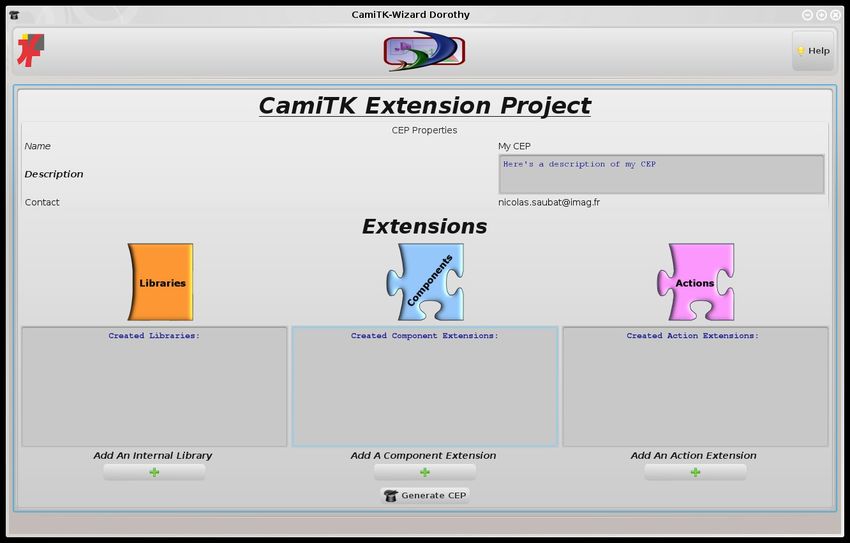
Task: Click the Created Component Extensions list area
Action: 425,387
